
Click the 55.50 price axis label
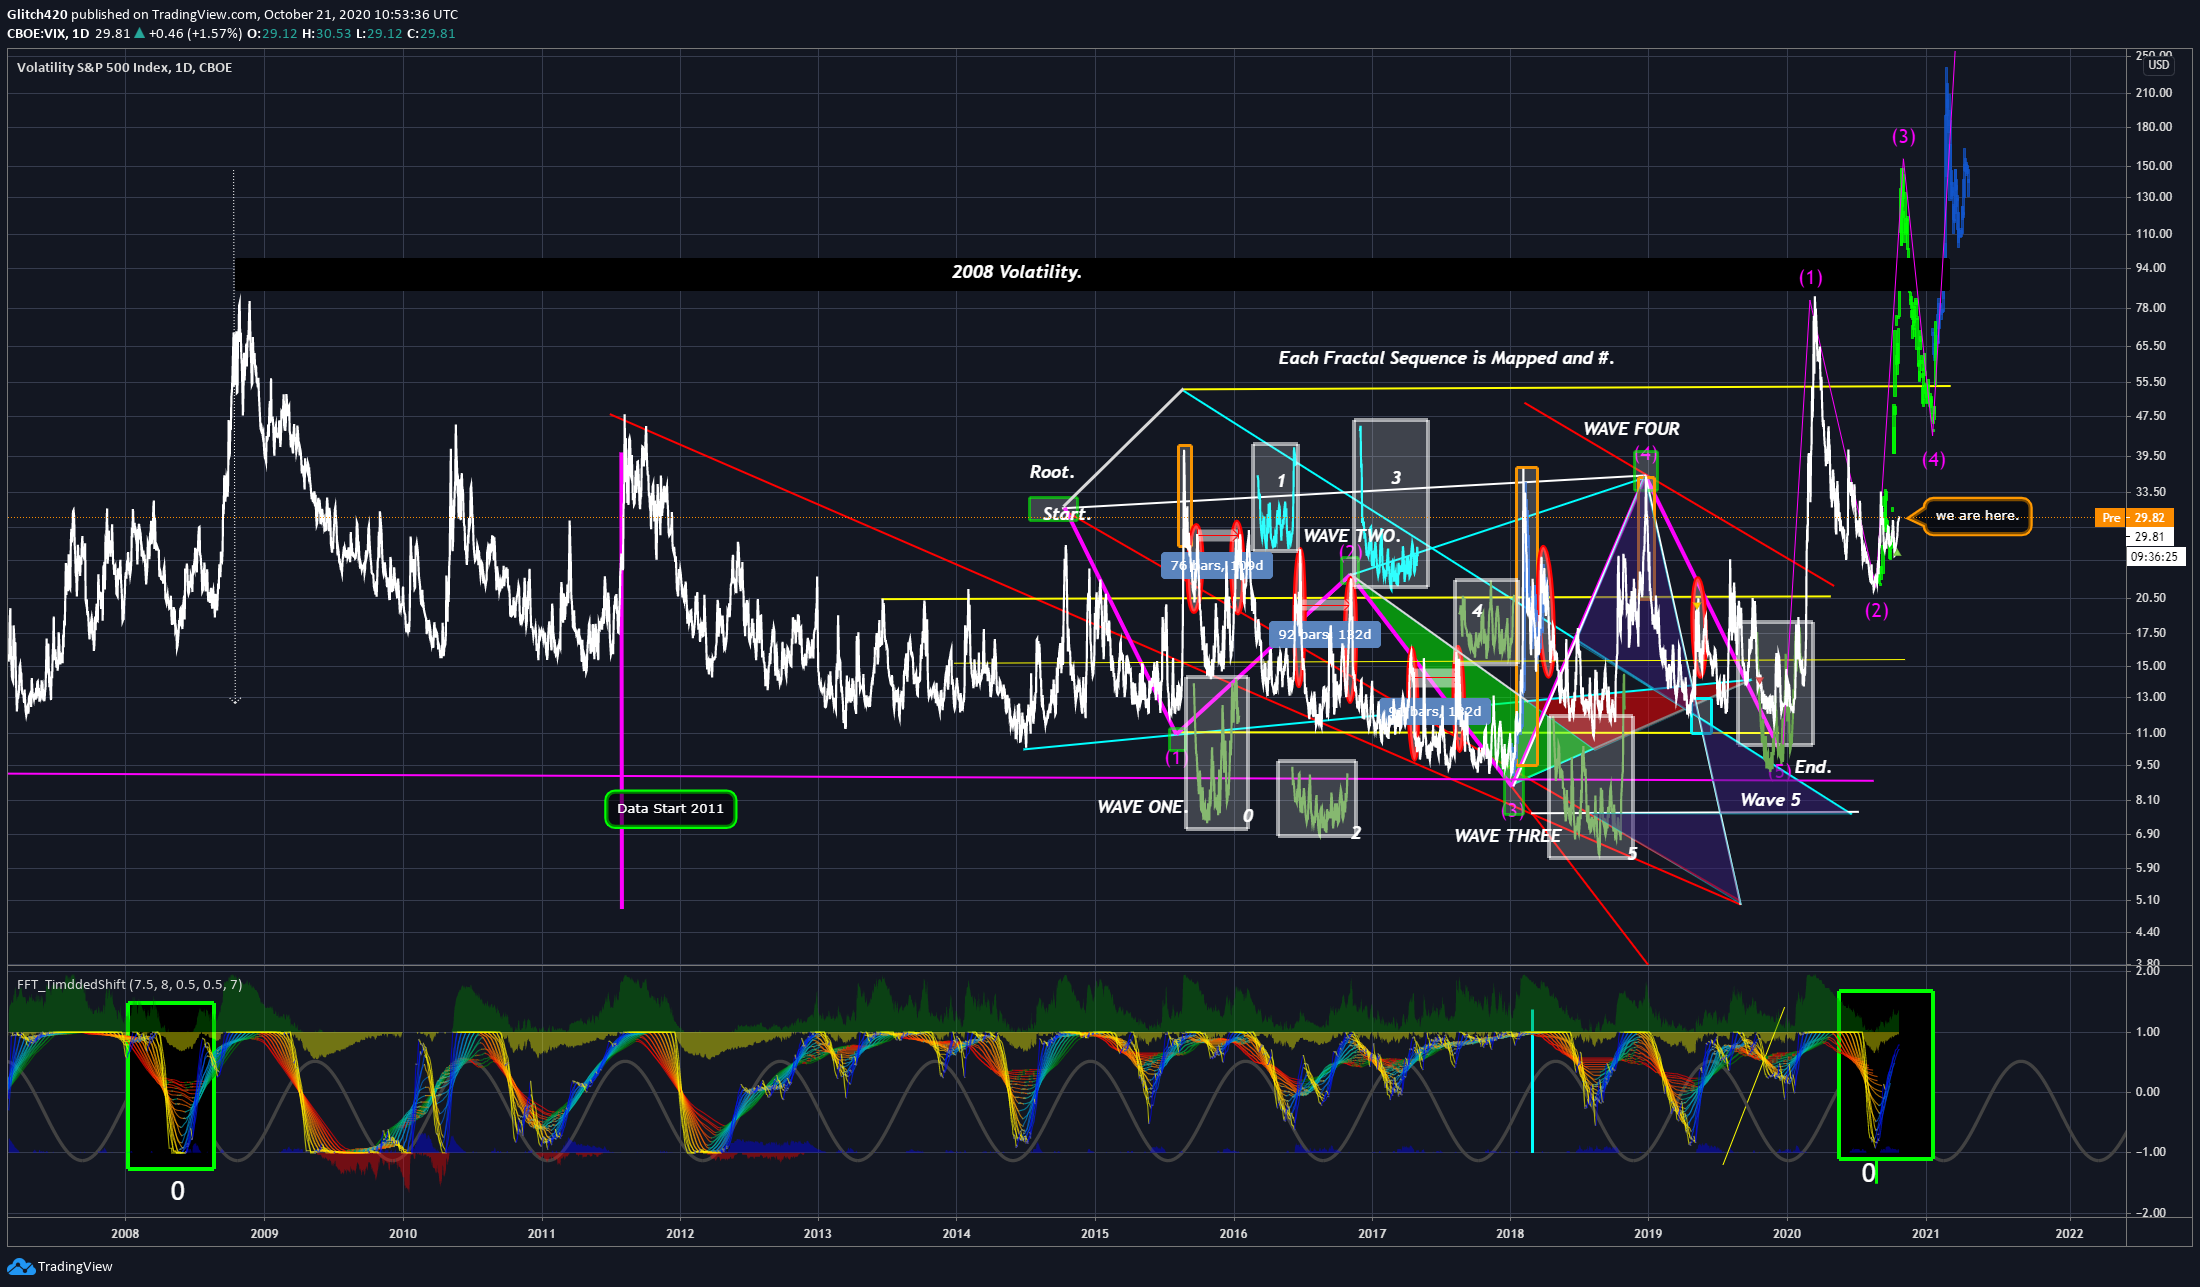2150,382
